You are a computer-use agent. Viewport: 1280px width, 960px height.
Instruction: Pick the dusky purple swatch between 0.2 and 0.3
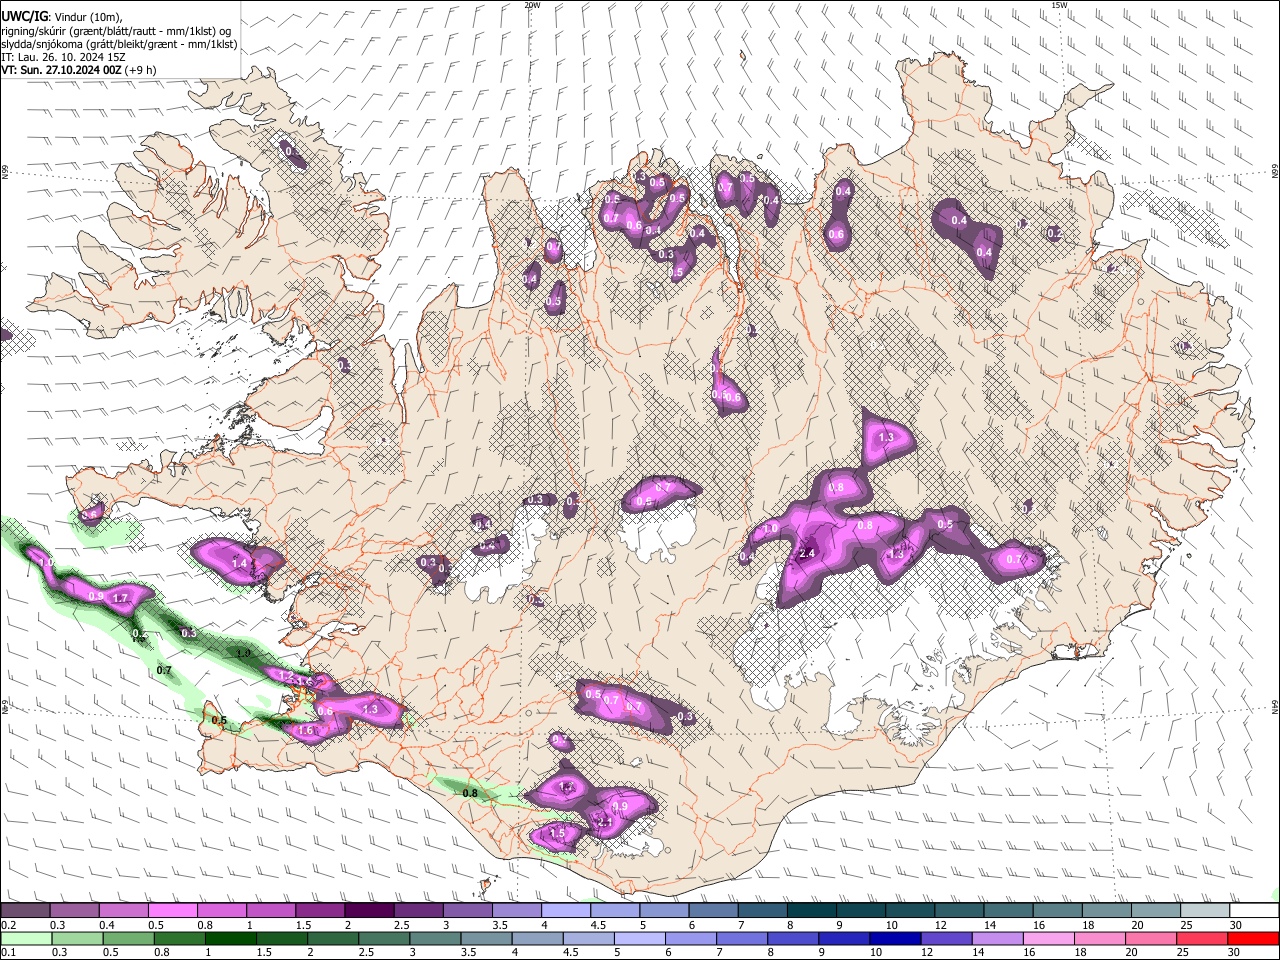(x=24, y=911)
